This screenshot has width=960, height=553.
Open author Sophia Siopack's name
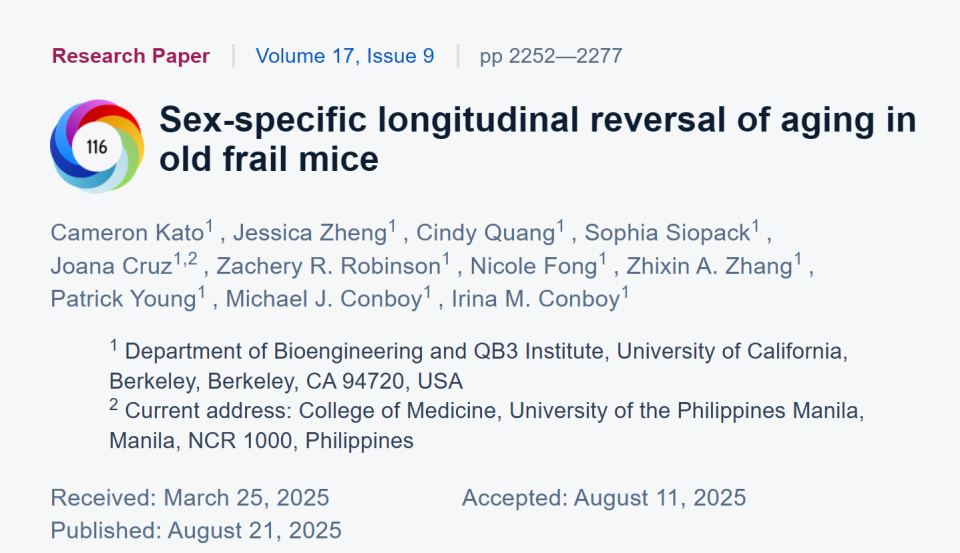click(667, 233)
